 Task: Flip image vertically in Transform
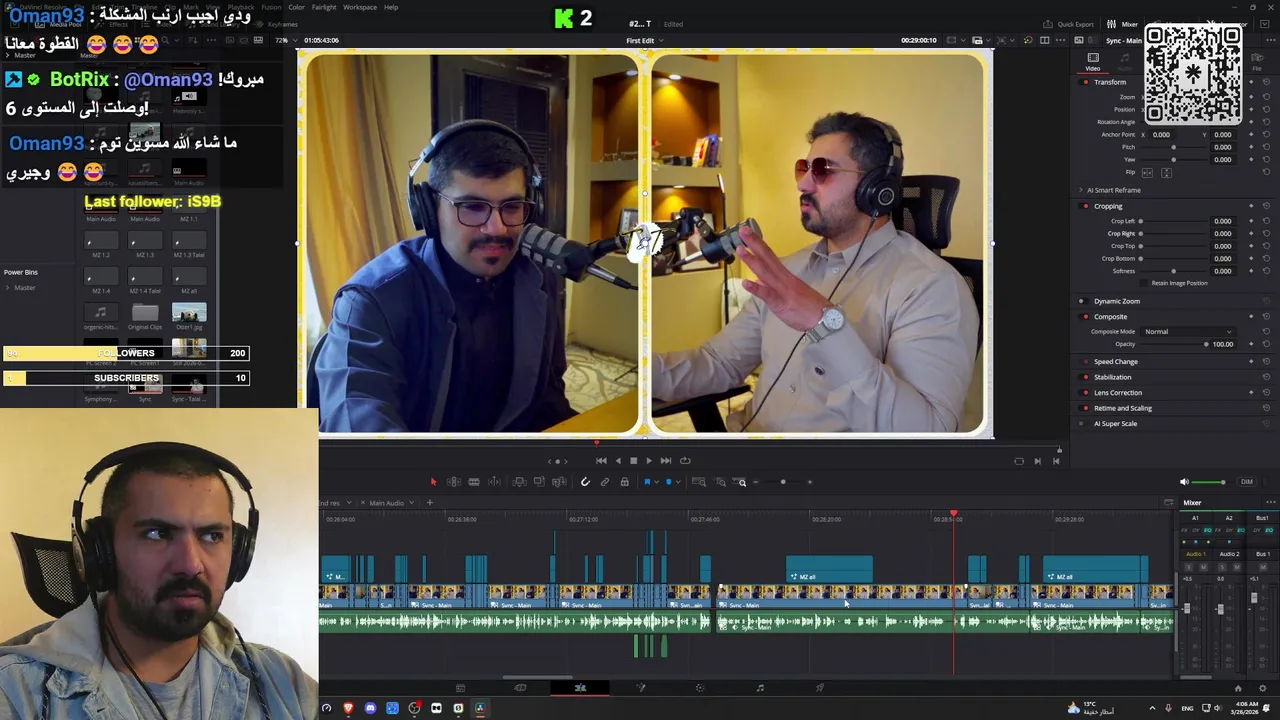pyautogui.click(x=1166, y=173)
